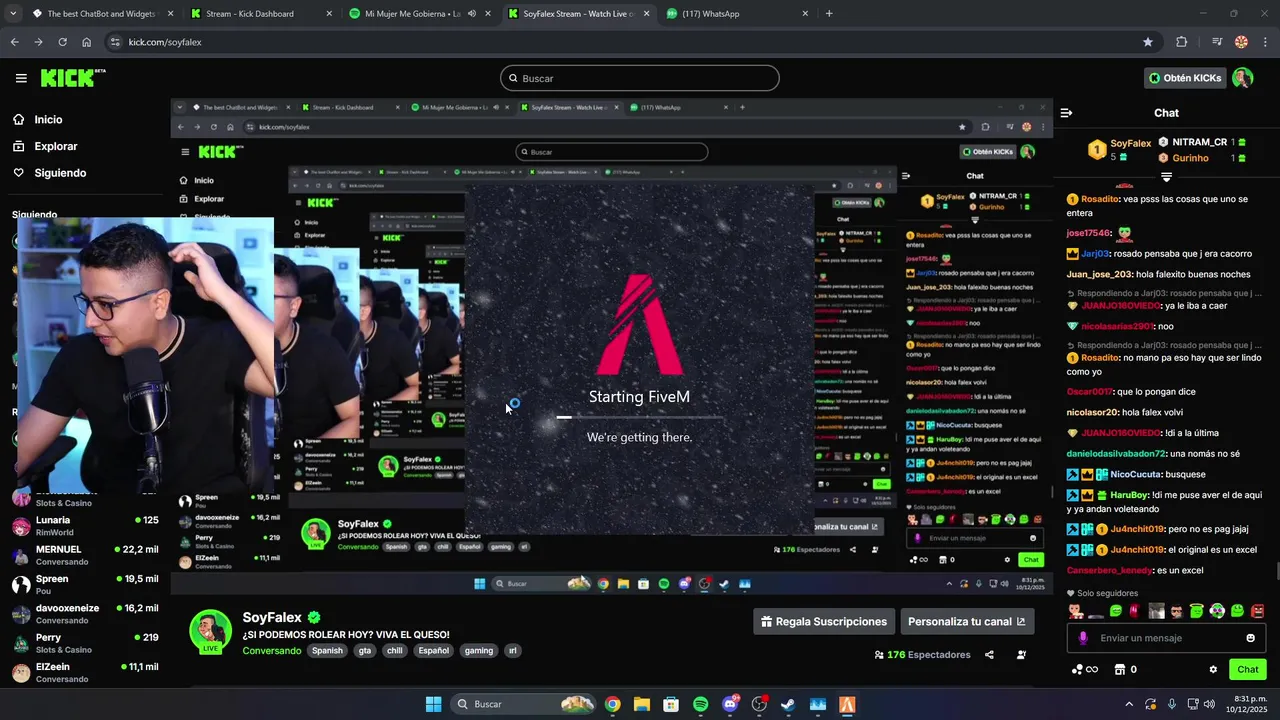Click the moderator user icon beside share
Viewport: 1280px width, 720px height.
pos(1021,655)
